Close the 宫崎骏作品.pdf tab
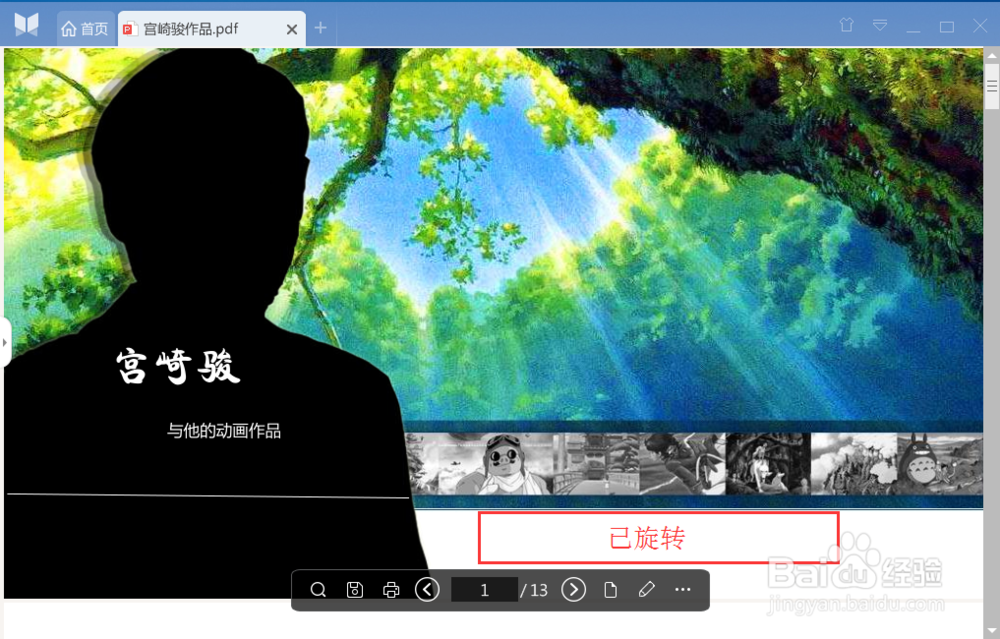The width and height of the screenshot is (1000, 639). [291, 29]
